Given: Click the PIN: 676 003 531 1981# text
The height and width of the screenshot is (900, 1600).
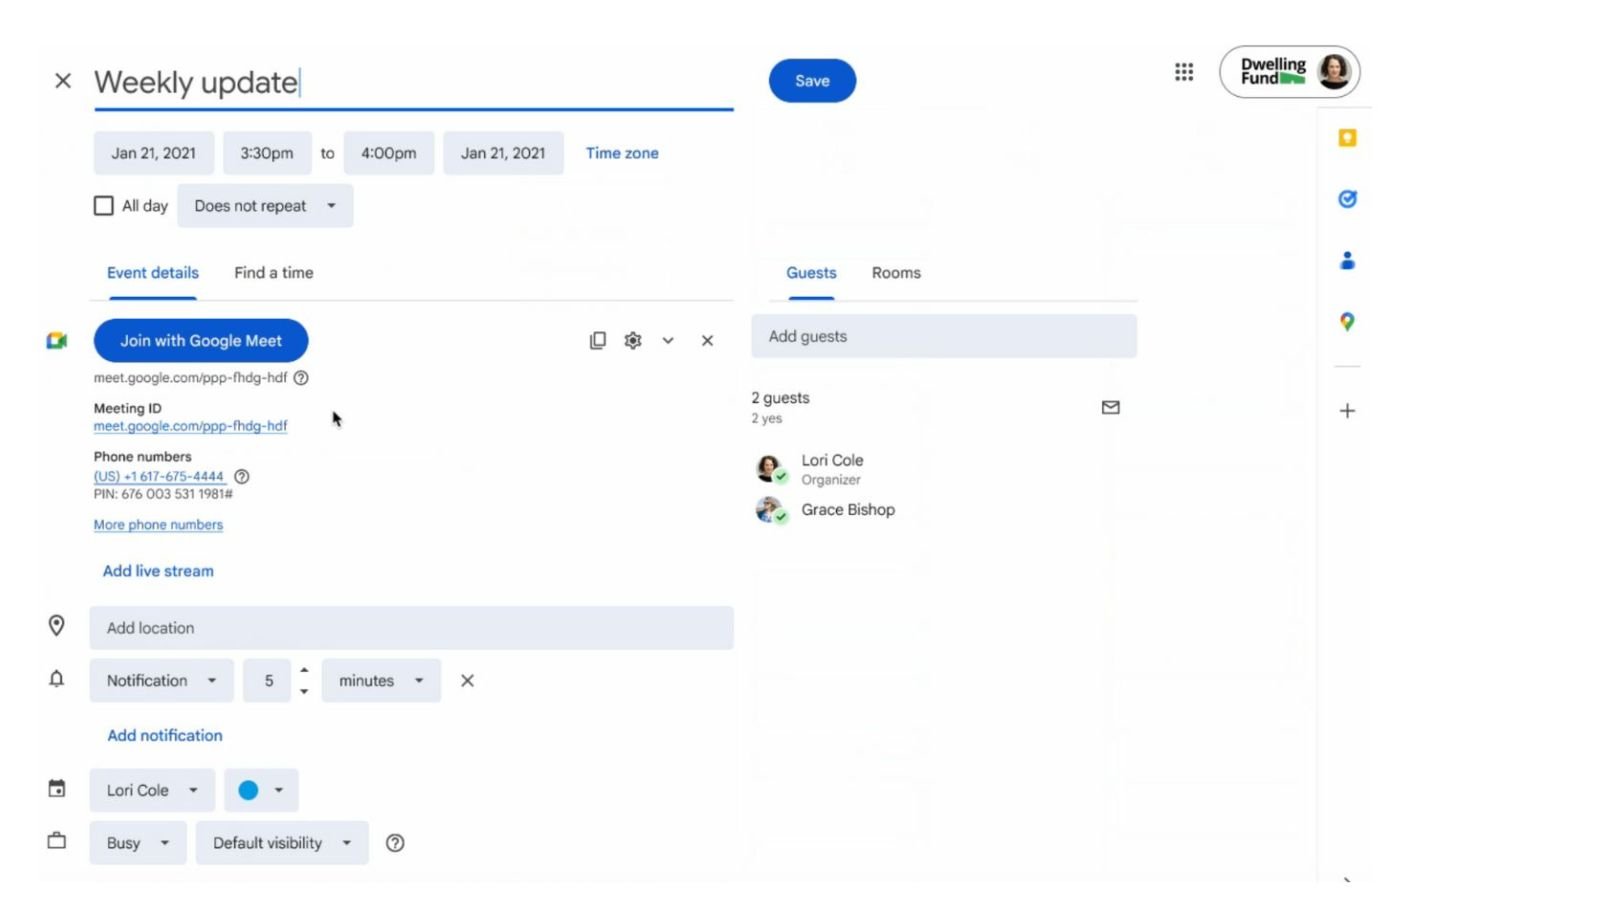Looking at the screenshot, I should (163, 494).
